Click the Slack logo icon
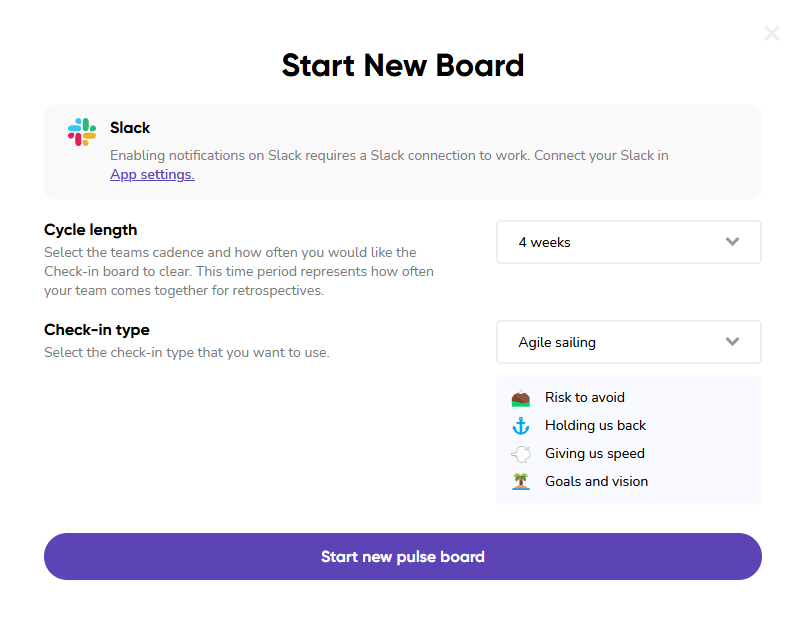 [x=82, y=132]
